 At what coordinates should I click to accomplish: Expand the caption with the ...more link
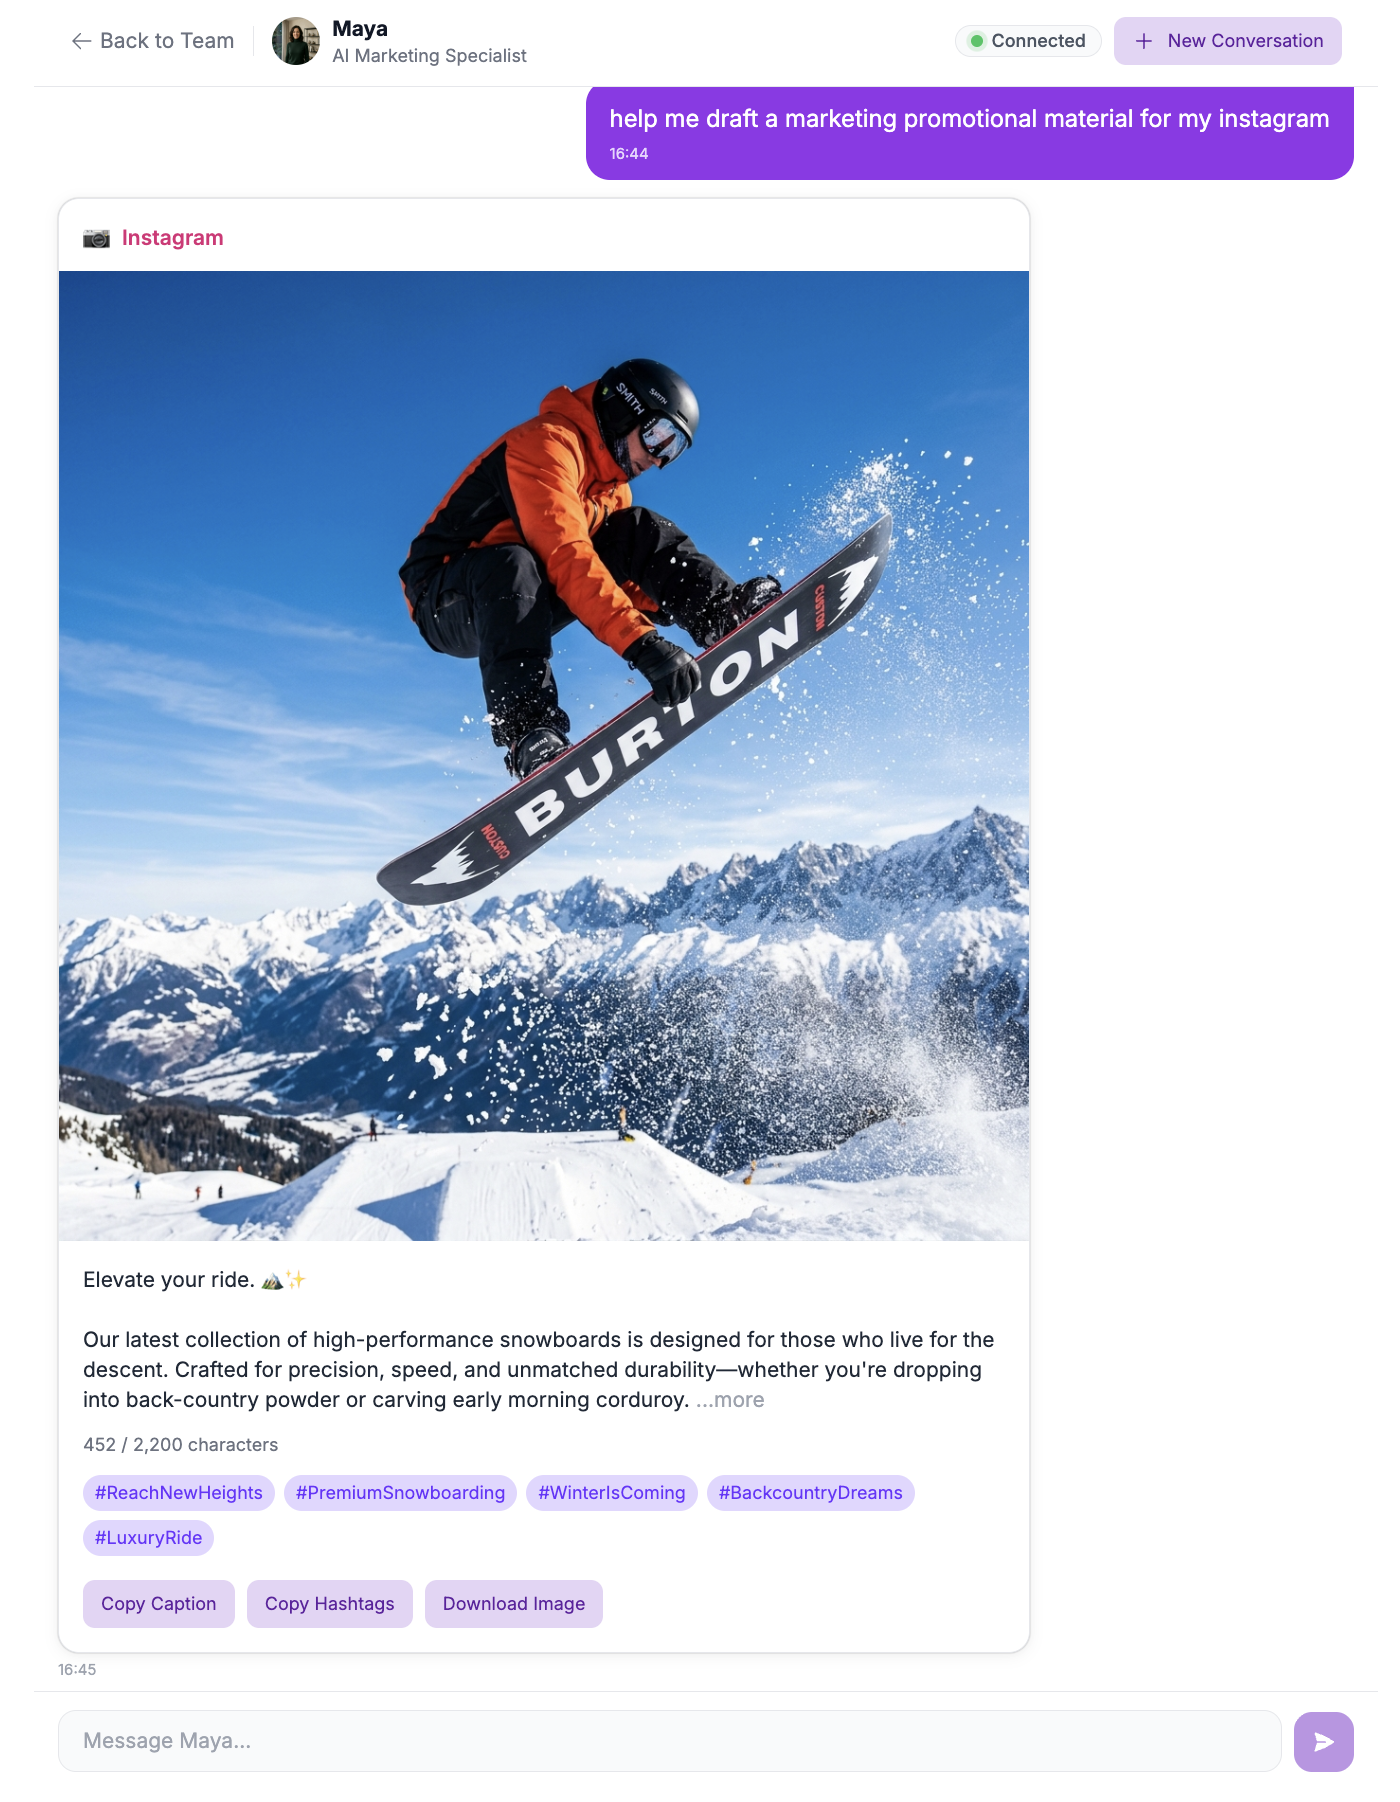pos(730,1400)
